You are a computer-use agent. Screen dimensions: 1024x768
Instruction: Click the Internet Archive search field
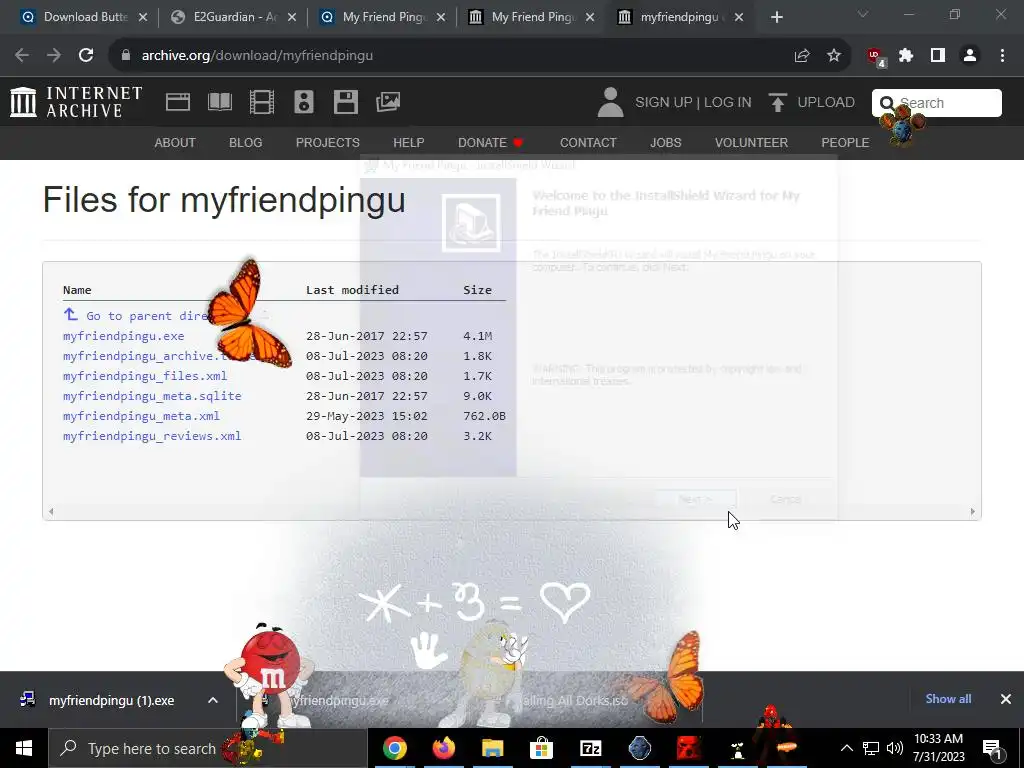coord(936,103)
